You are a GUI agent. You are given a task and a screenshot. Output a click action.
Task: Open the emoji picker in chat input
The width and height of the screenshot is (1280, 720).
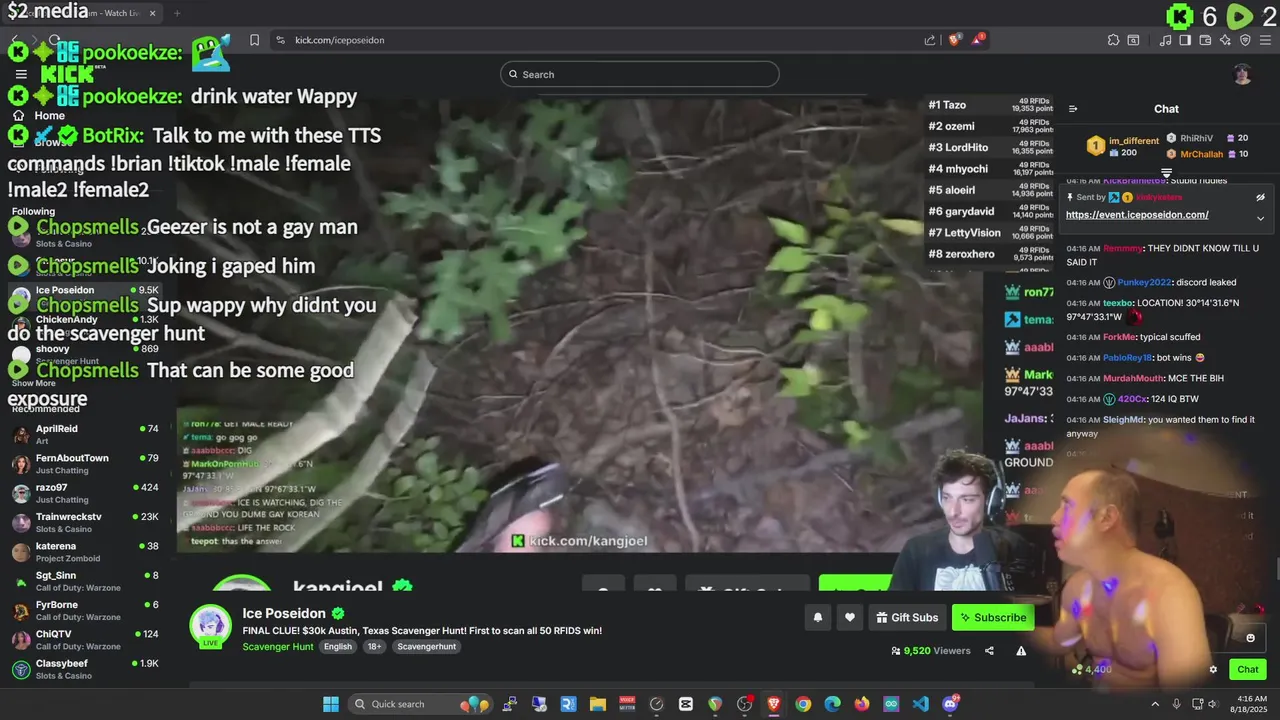click(x=1250, y=638)
